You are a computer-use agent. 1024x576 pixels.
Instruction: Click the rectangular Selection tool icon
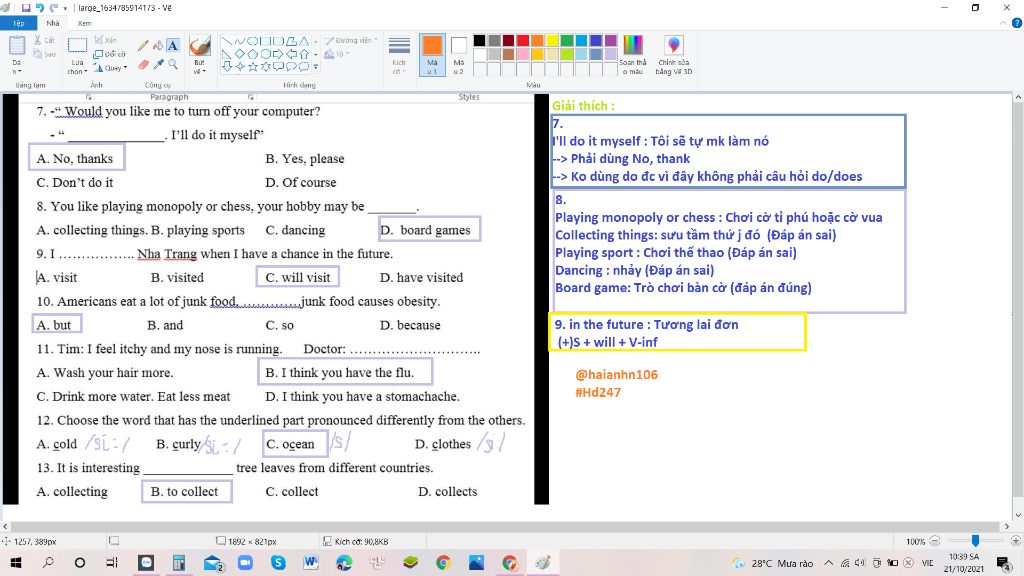click(x=77, y=46)
